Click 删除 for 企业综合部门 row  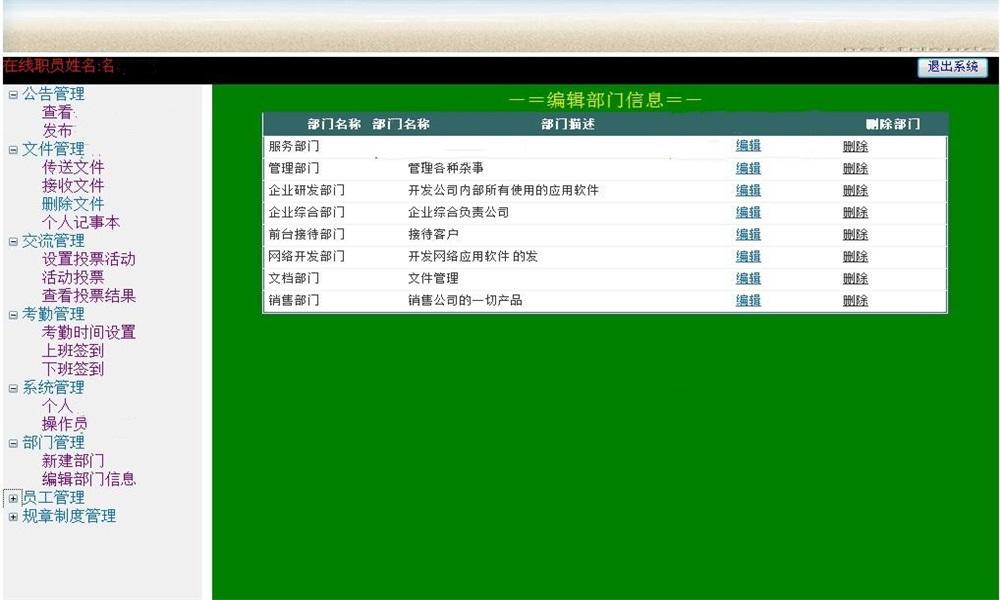pos(855,213)
